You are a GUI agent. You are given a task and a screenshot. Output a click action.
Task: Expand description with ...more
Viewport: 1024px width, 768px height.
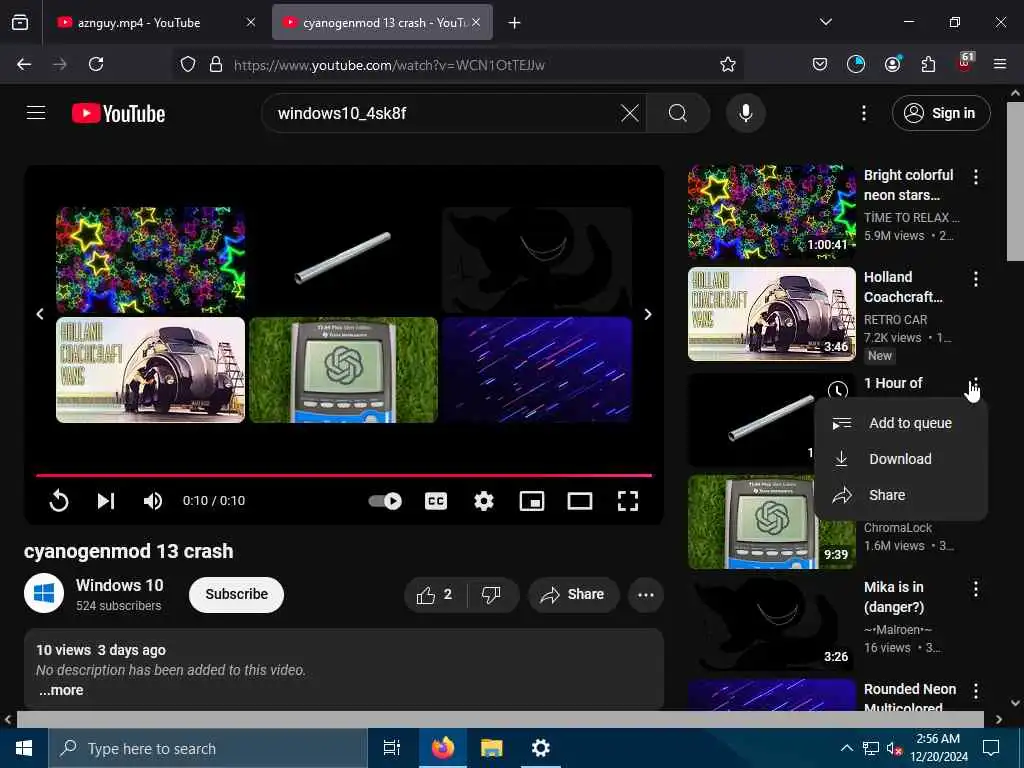pos(61,690)
